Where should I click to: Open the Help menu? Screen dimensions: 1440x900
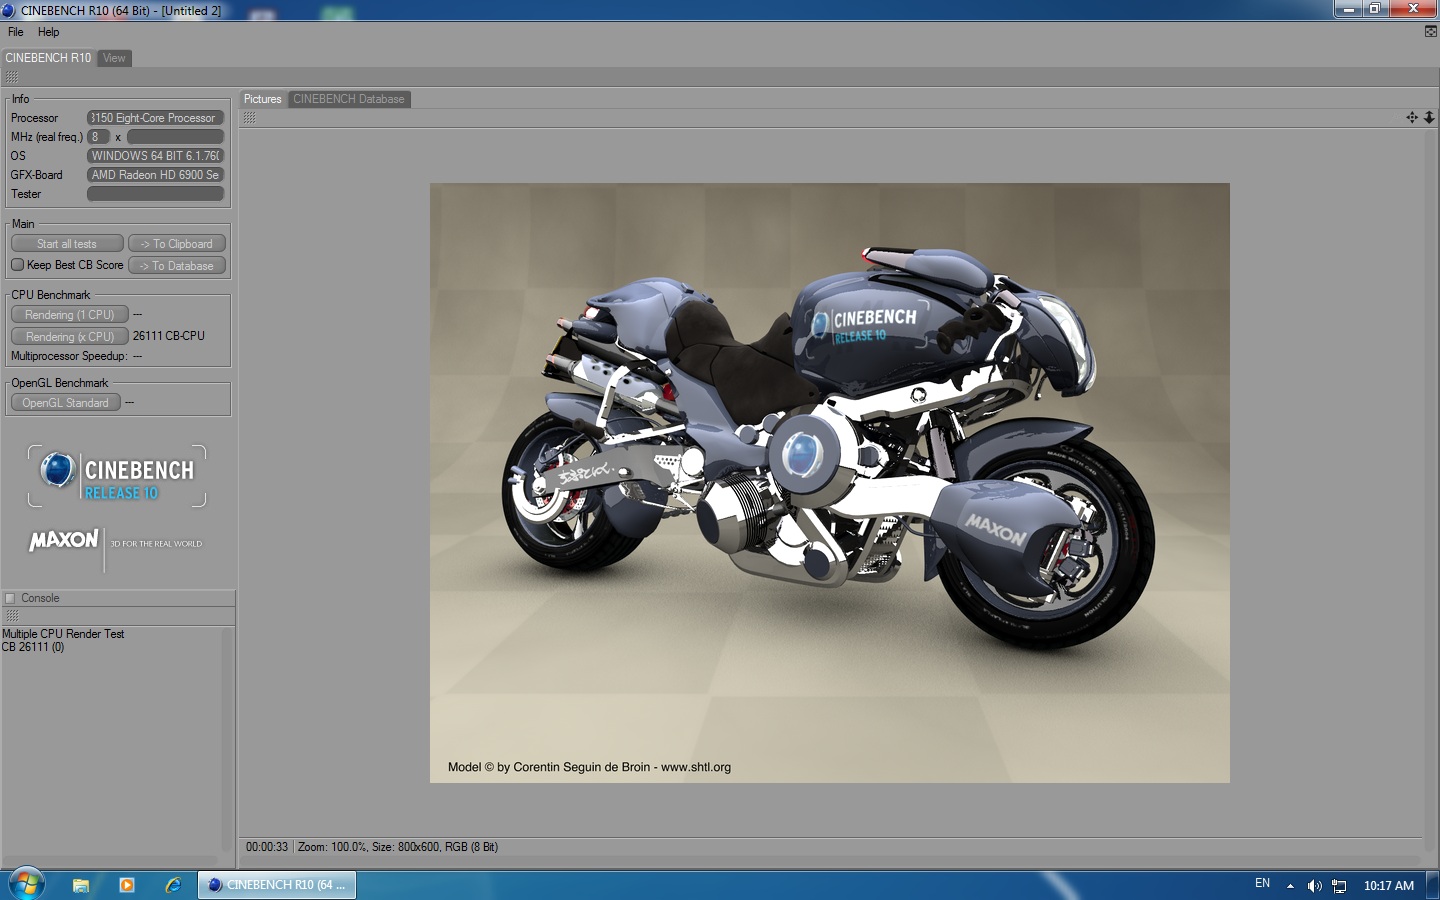[48, 32]
